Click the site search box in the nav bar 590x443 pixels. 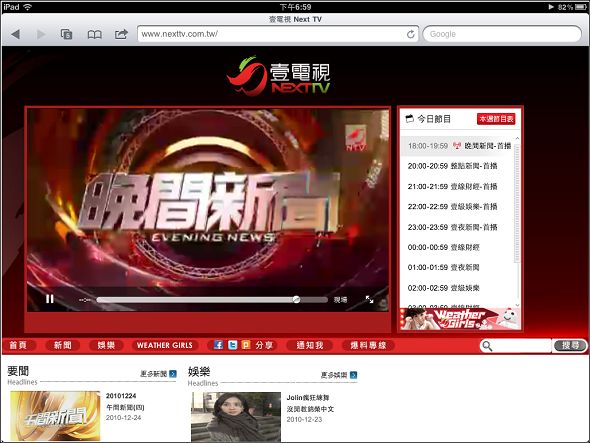515,346
